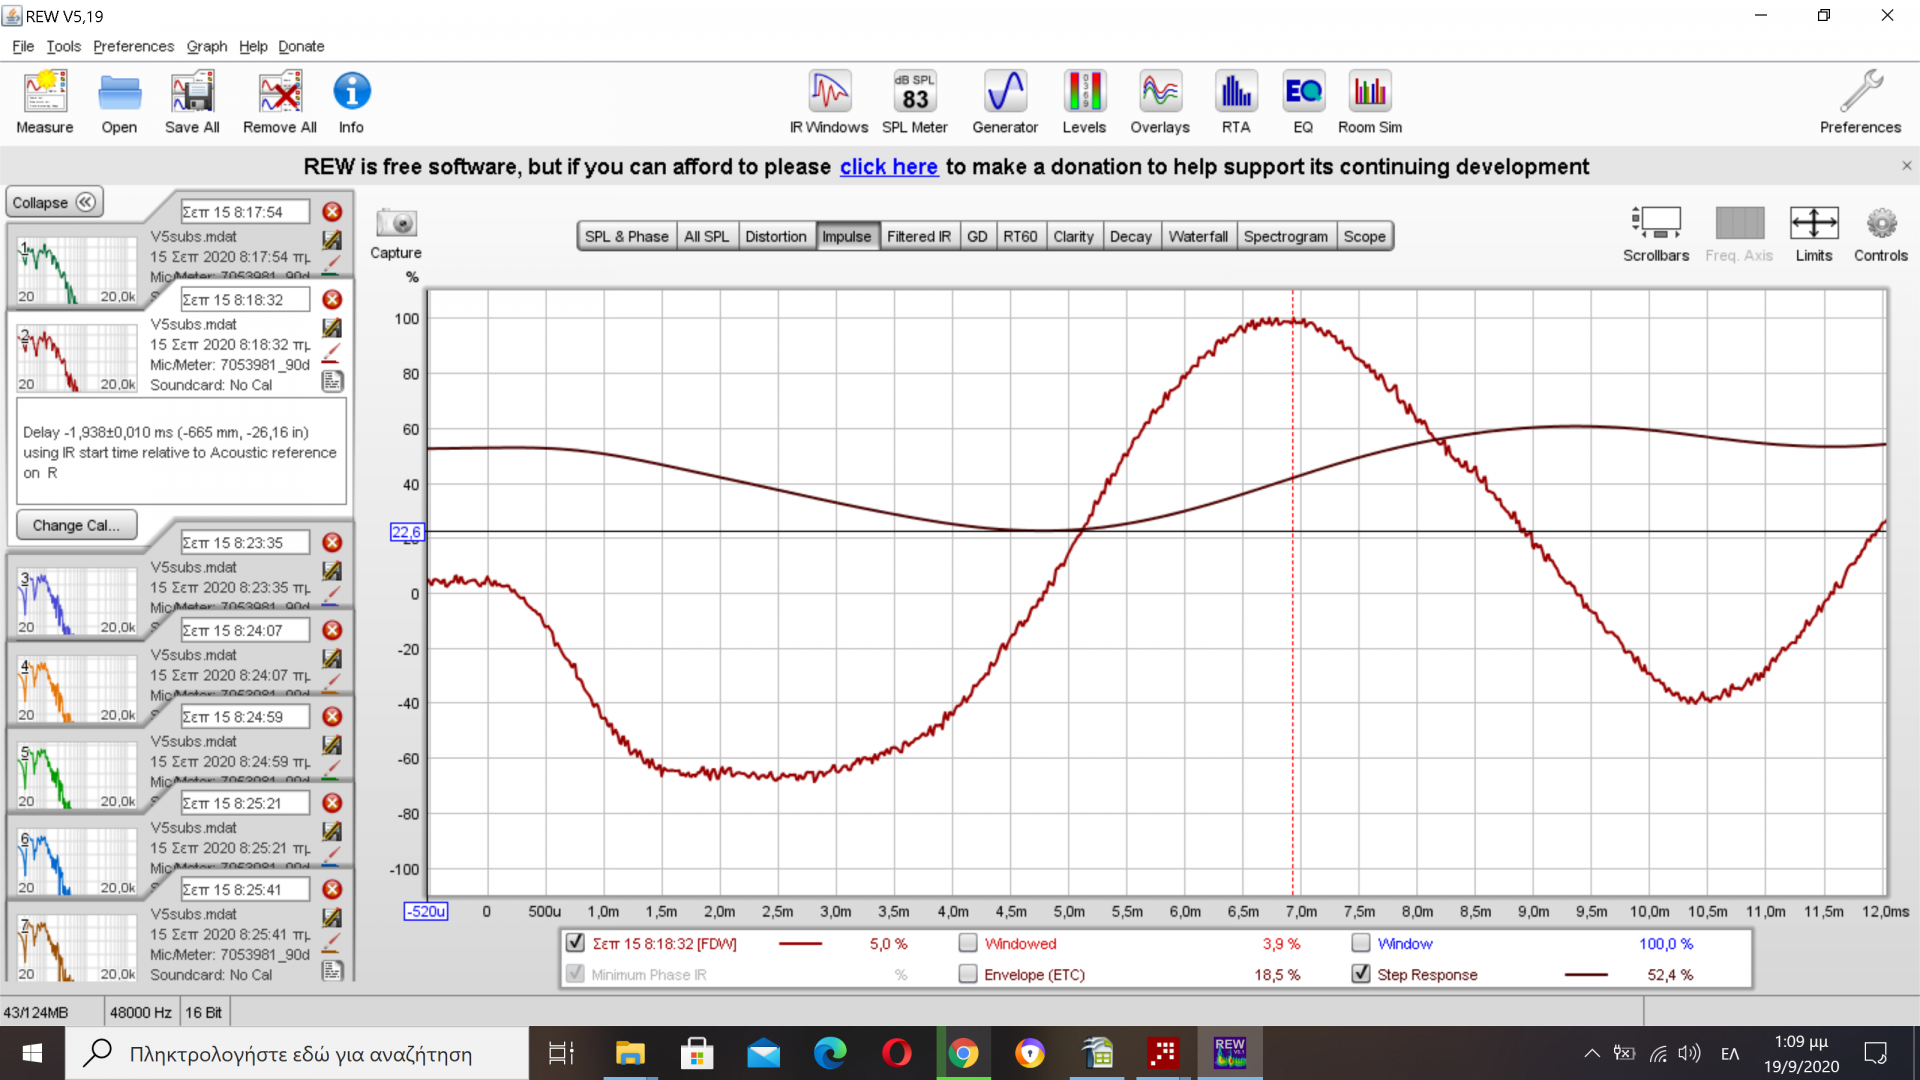Image resolution: width=1920 pixels, height=1080 pixels.
Task: Open graph Limits settings
Action: (x=1813, y=224)
